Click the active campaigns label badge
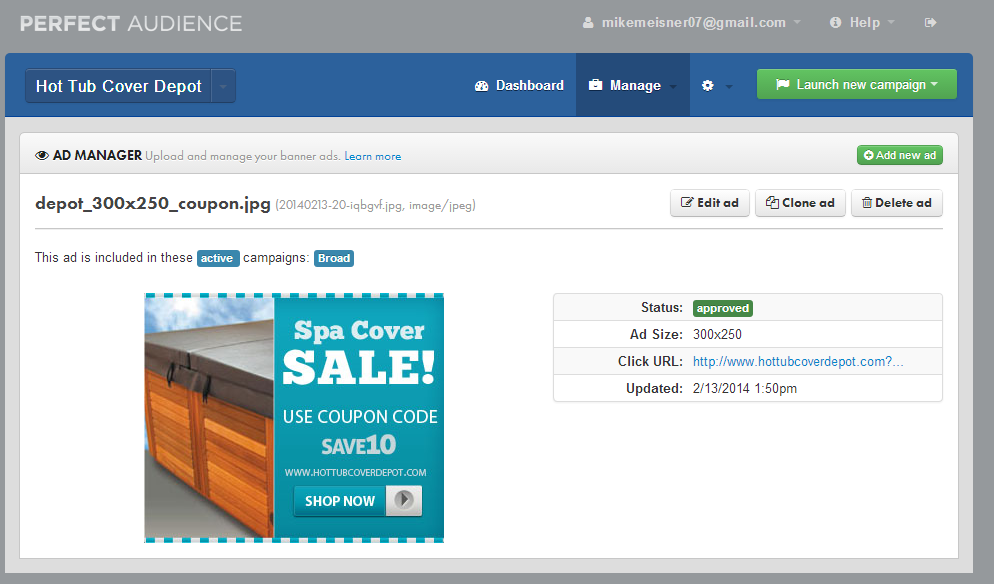Screen dimensions: 994x584 coord(217,258)
